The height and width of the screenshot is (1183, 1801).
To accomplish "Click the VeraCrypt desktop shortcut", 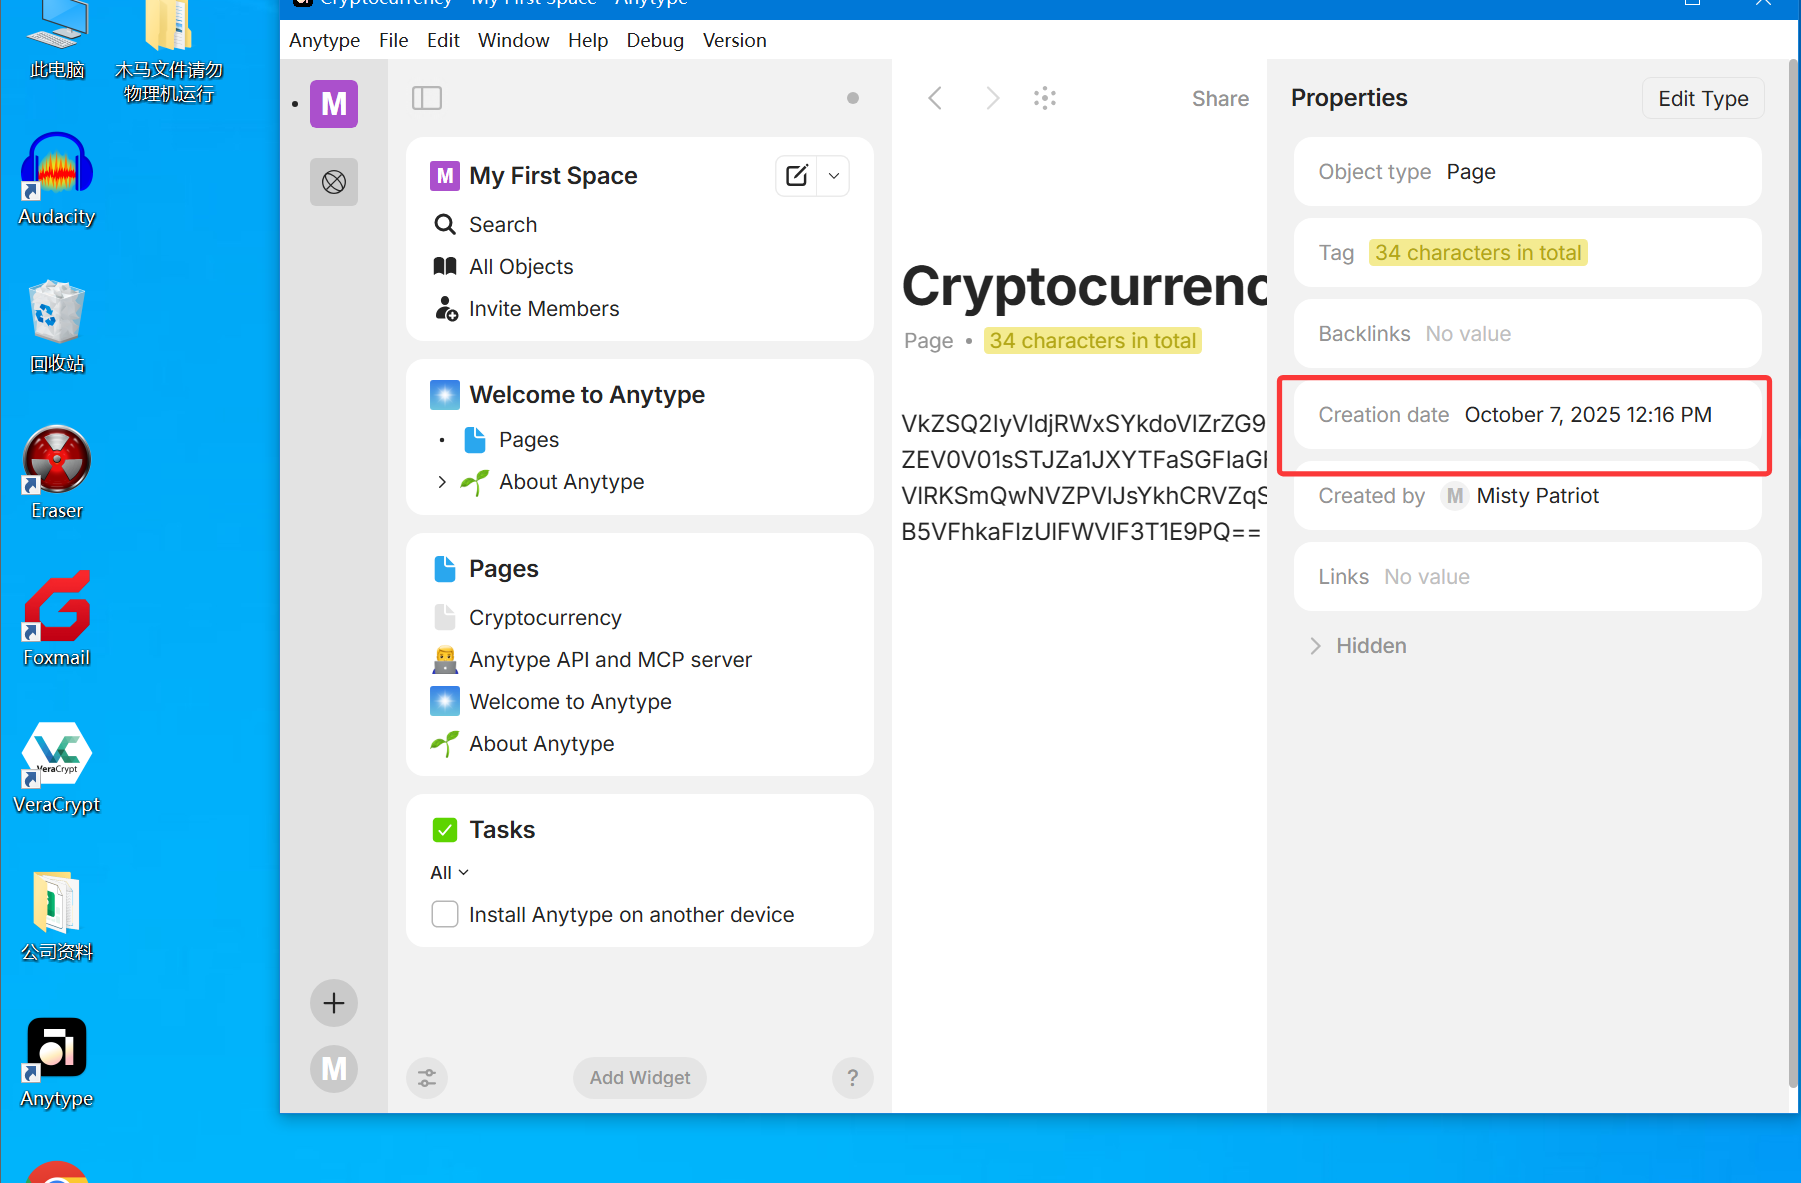I will click(57, 767).
